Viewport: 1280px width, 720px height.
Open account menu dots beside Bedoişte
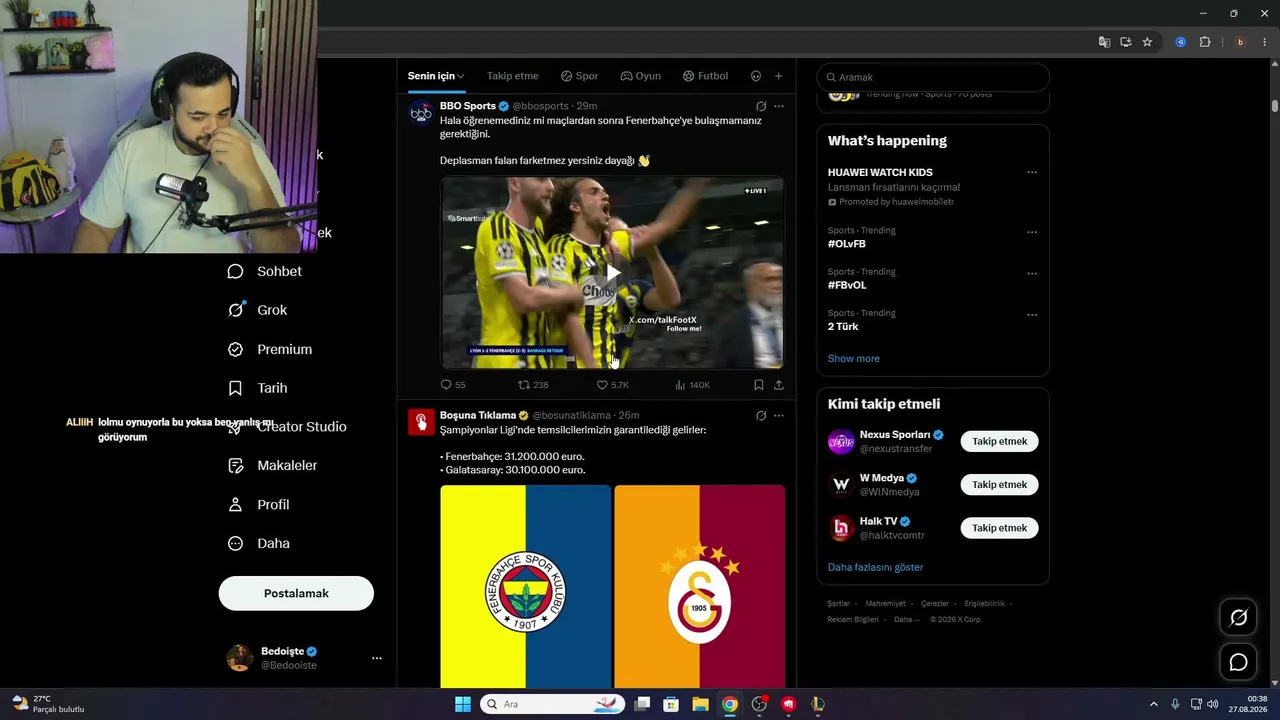click(377, 658)
